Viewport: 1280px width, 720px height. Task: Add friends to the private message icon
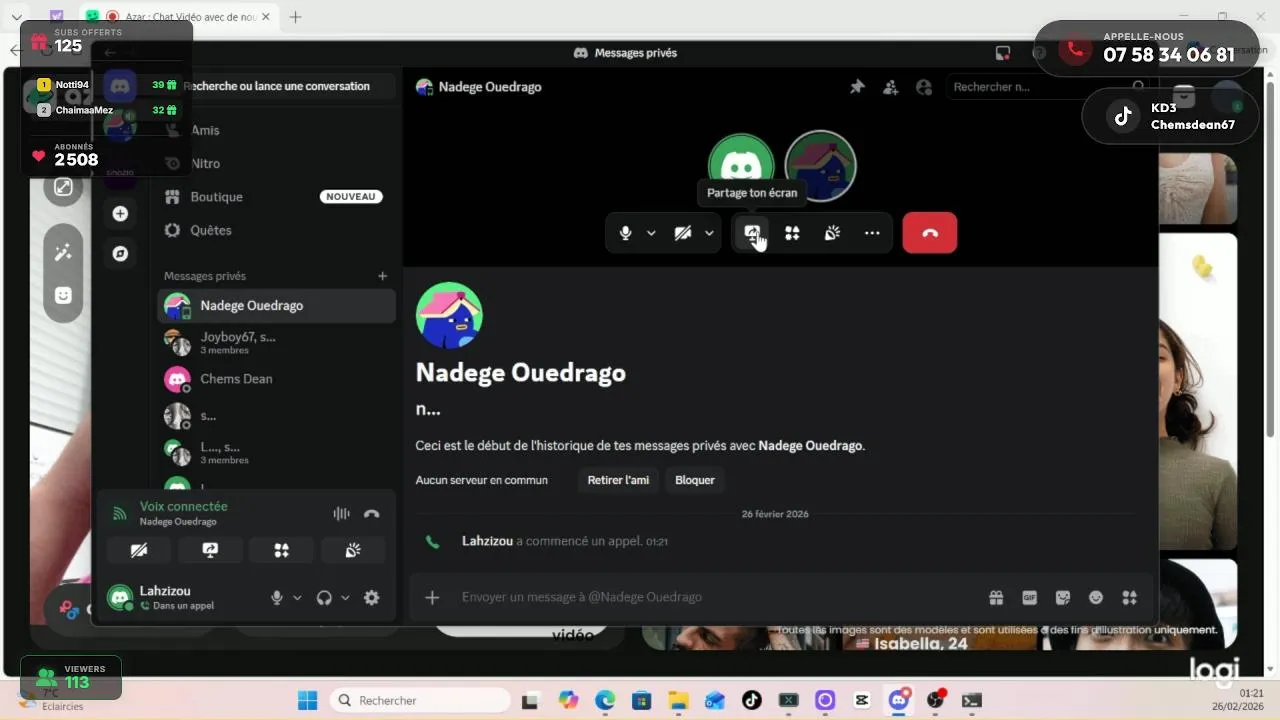890,87
